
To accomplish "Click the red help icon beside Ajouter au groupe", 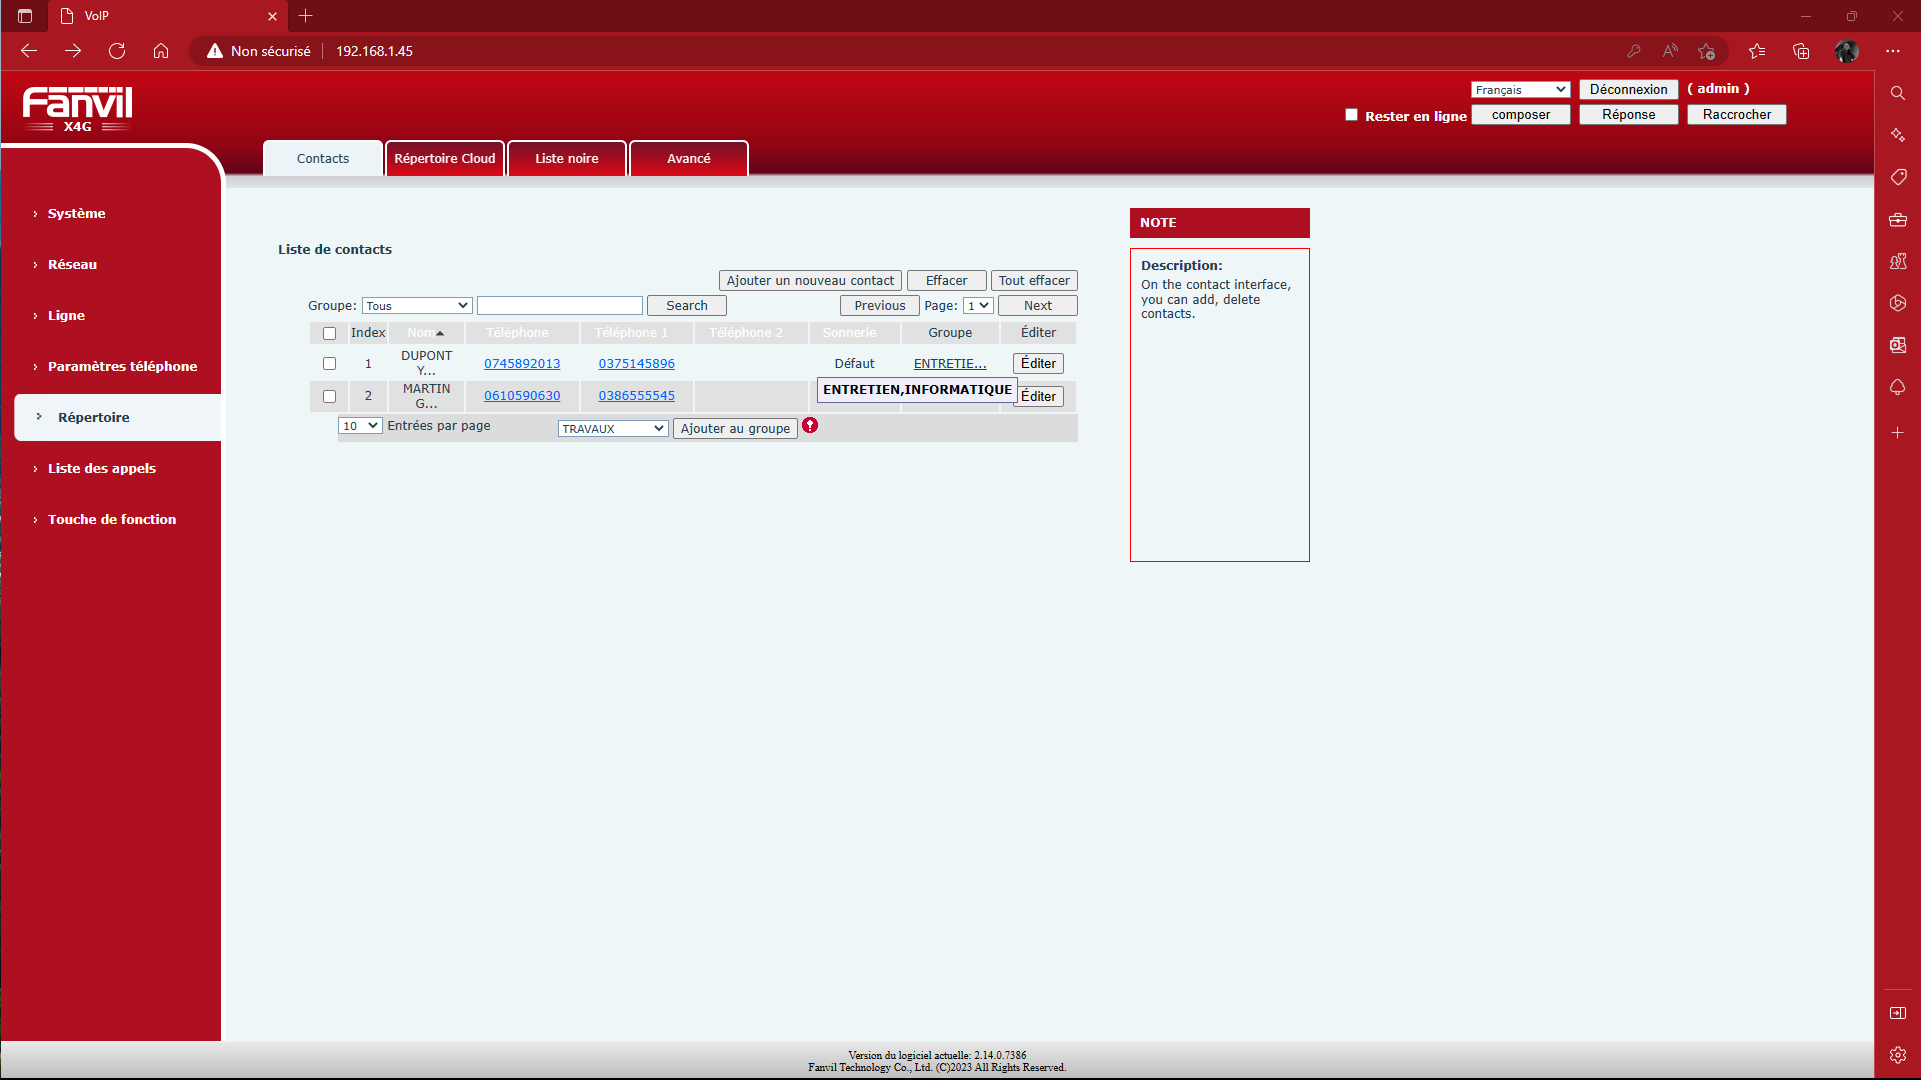I will pyautogui.click(x=810, y=426).
